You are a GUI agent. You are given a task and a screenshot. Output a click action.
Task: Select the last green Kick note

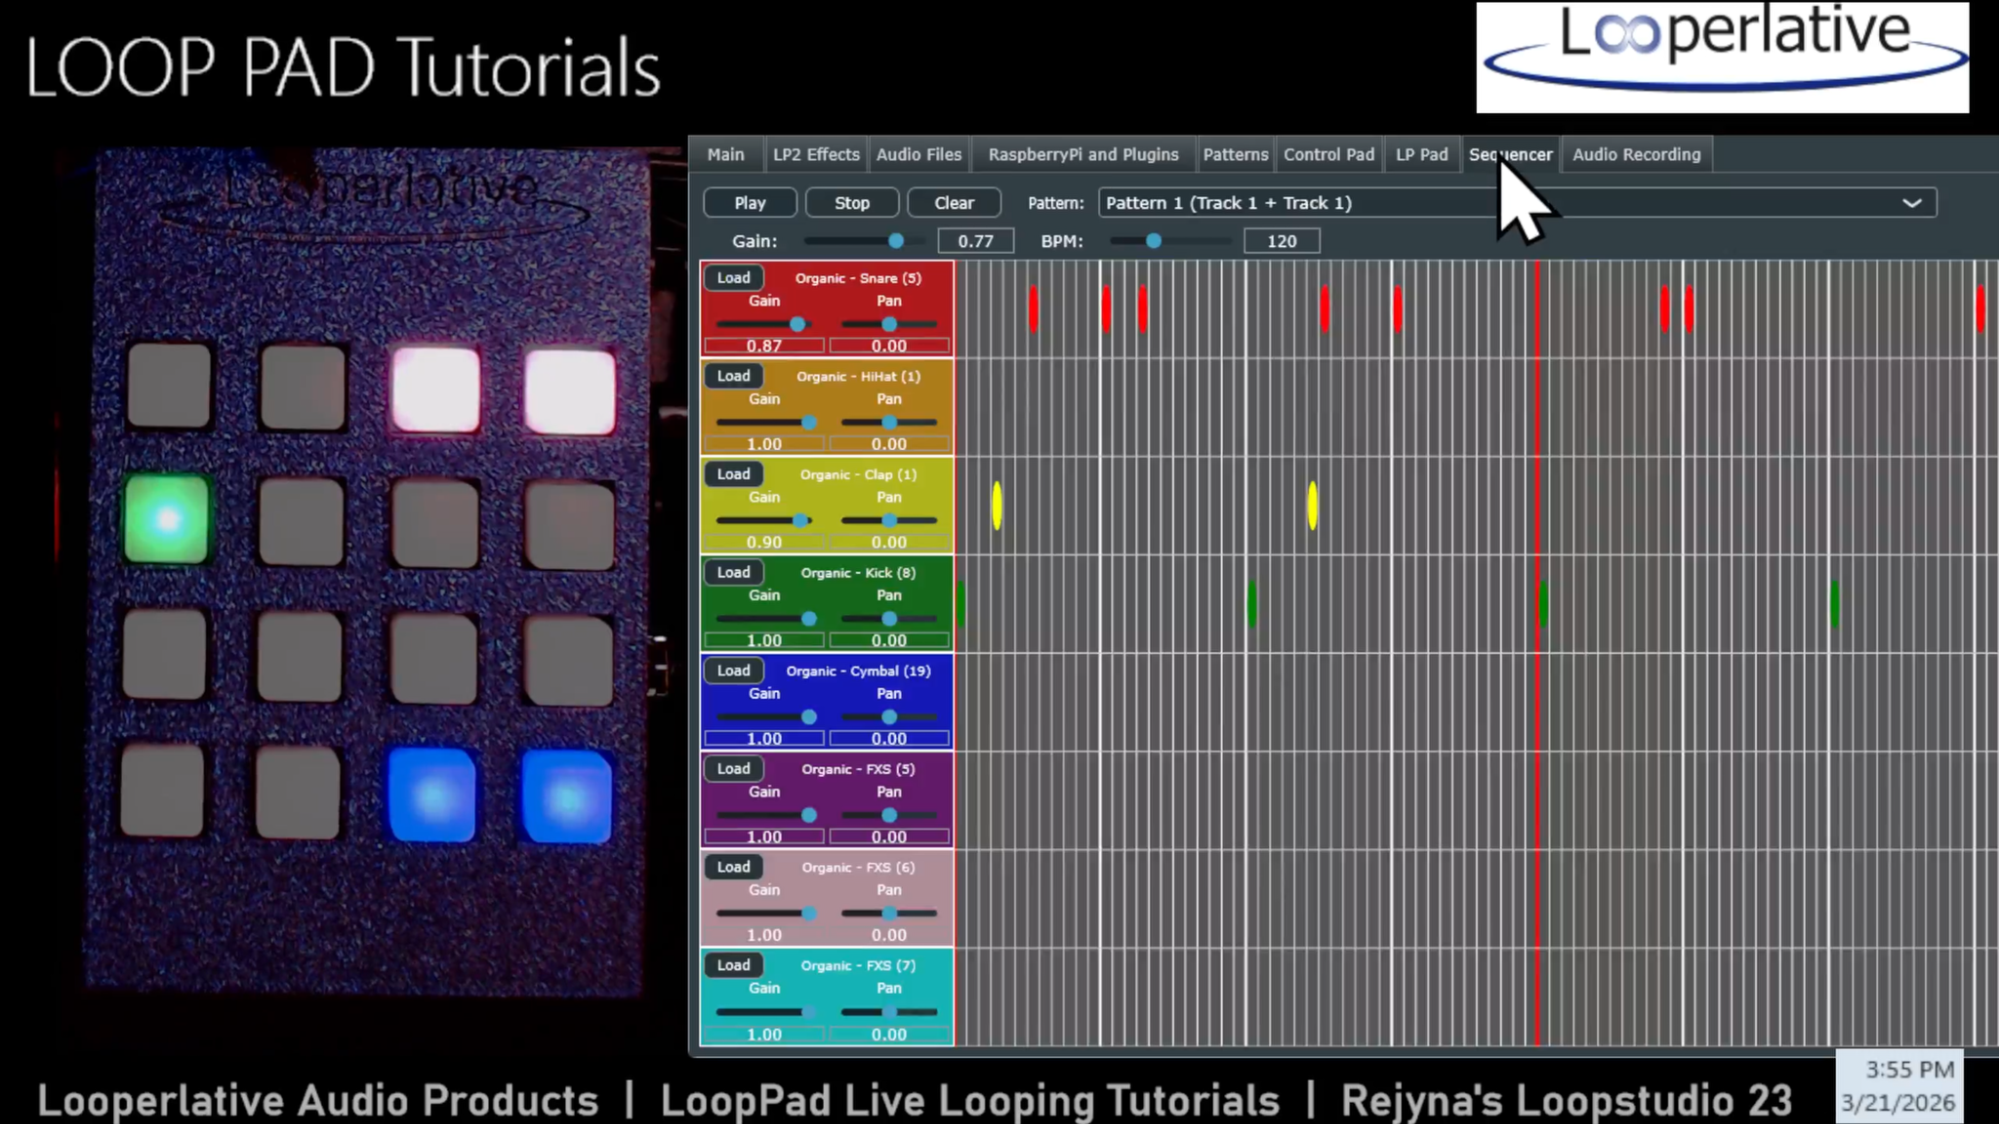[x=1835, y=604]
